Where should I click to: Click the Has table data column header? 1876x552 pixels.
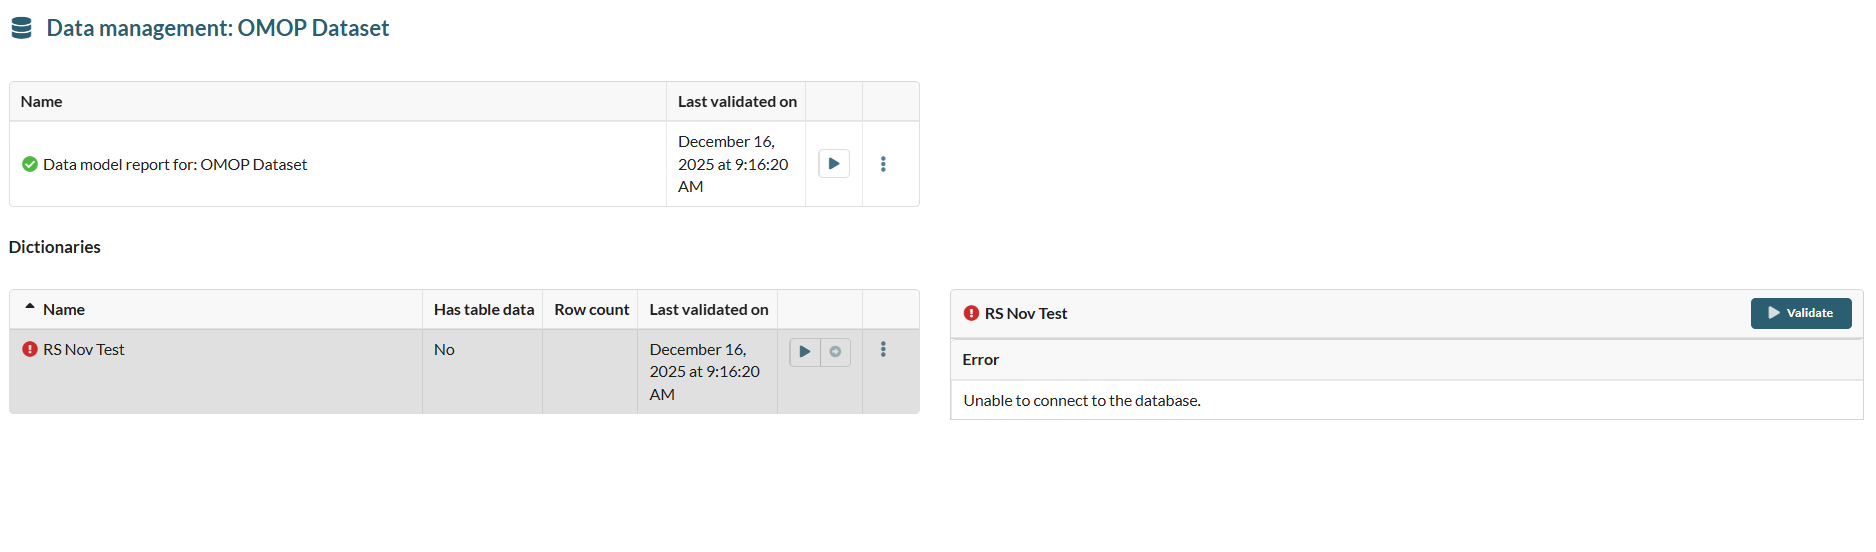pyautogui.click(x=484, y=310)
